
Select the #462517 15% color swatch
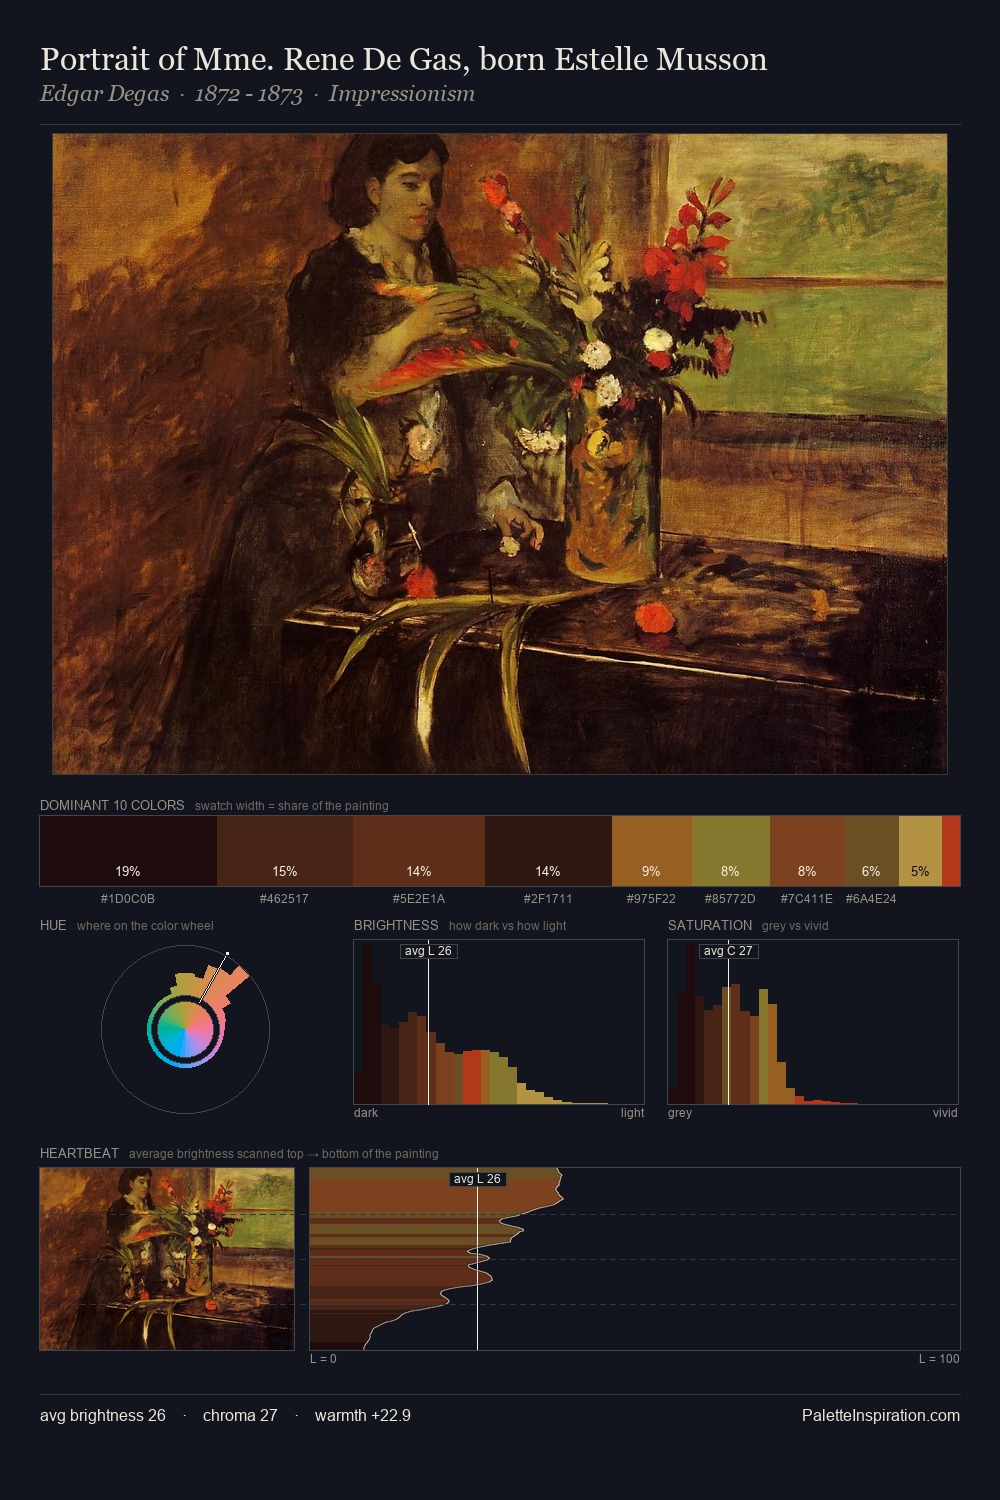(x=285, y=851)
